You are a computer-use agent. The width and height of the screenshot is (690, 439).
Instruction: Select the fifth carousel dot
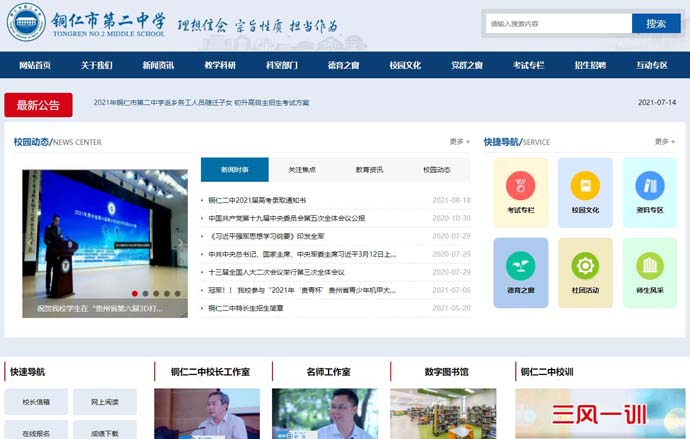(x=177, y=293)
